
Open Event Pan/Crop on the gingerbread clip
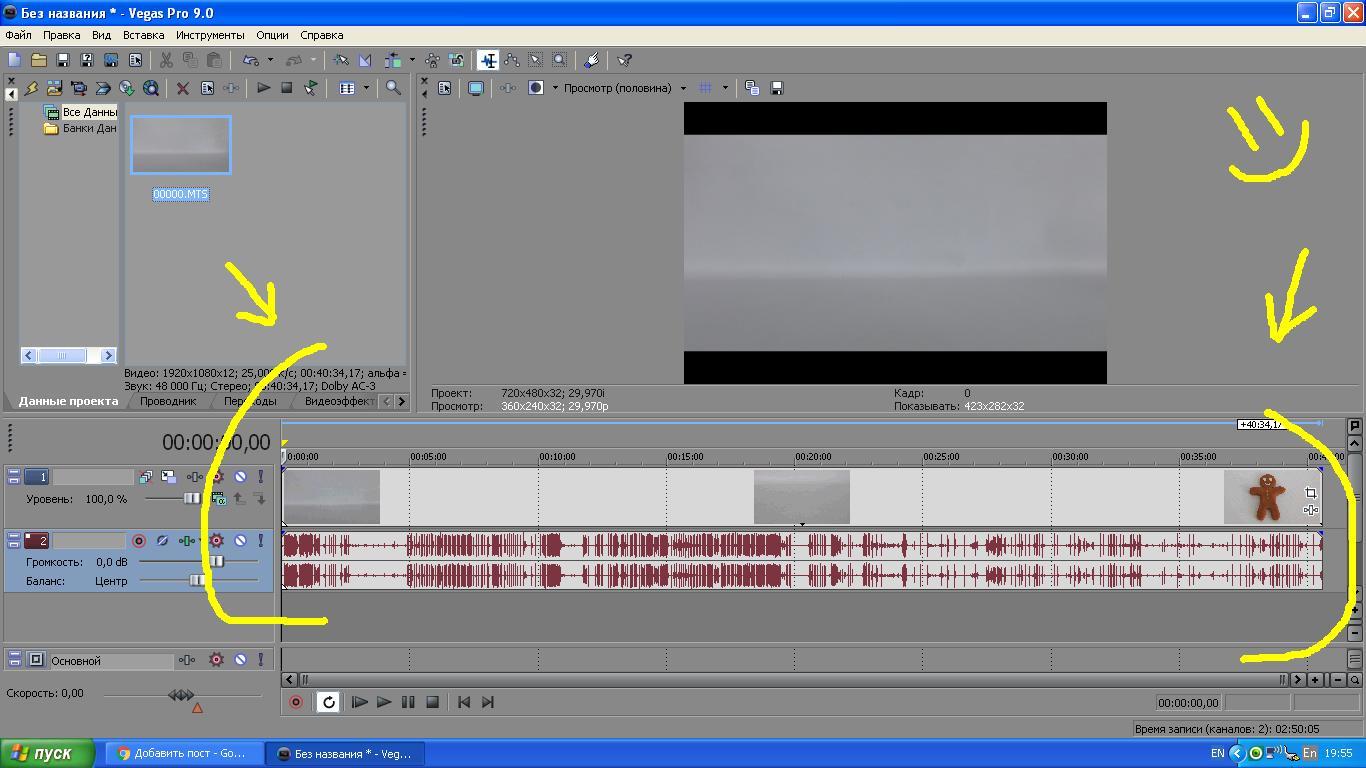pos(1311,493)
